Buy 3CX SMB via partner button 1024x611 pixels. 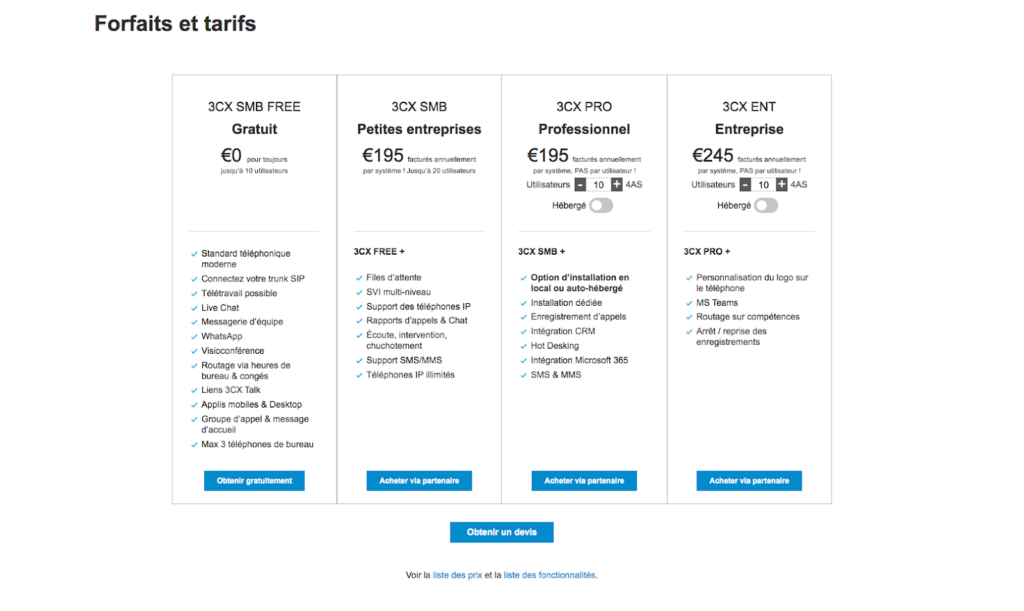point(419,481)
